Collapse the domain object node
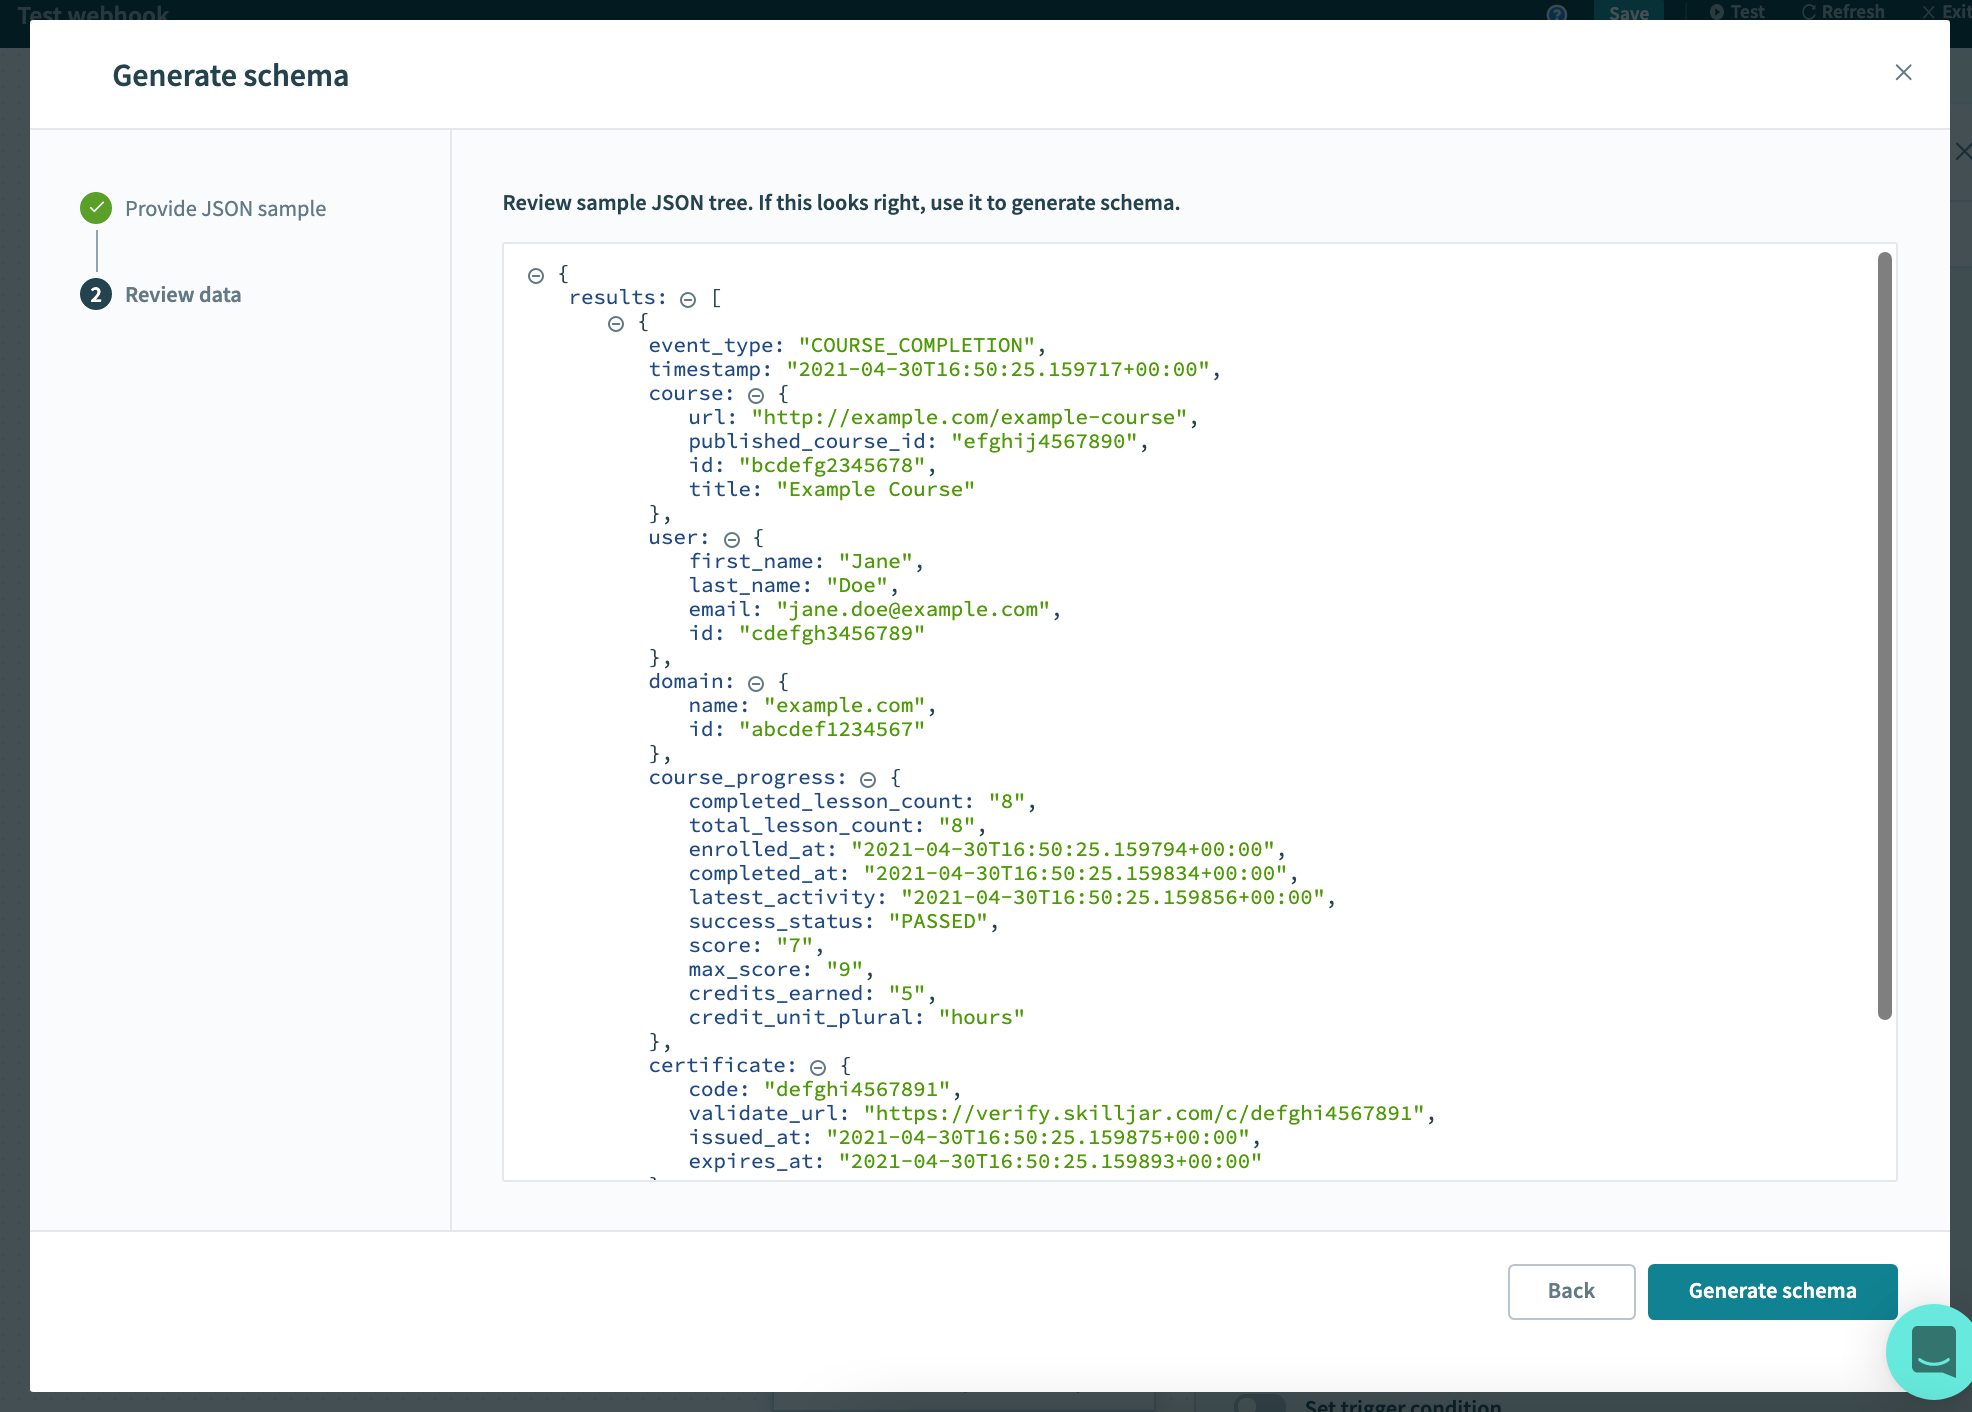 [x=756, y=683]
